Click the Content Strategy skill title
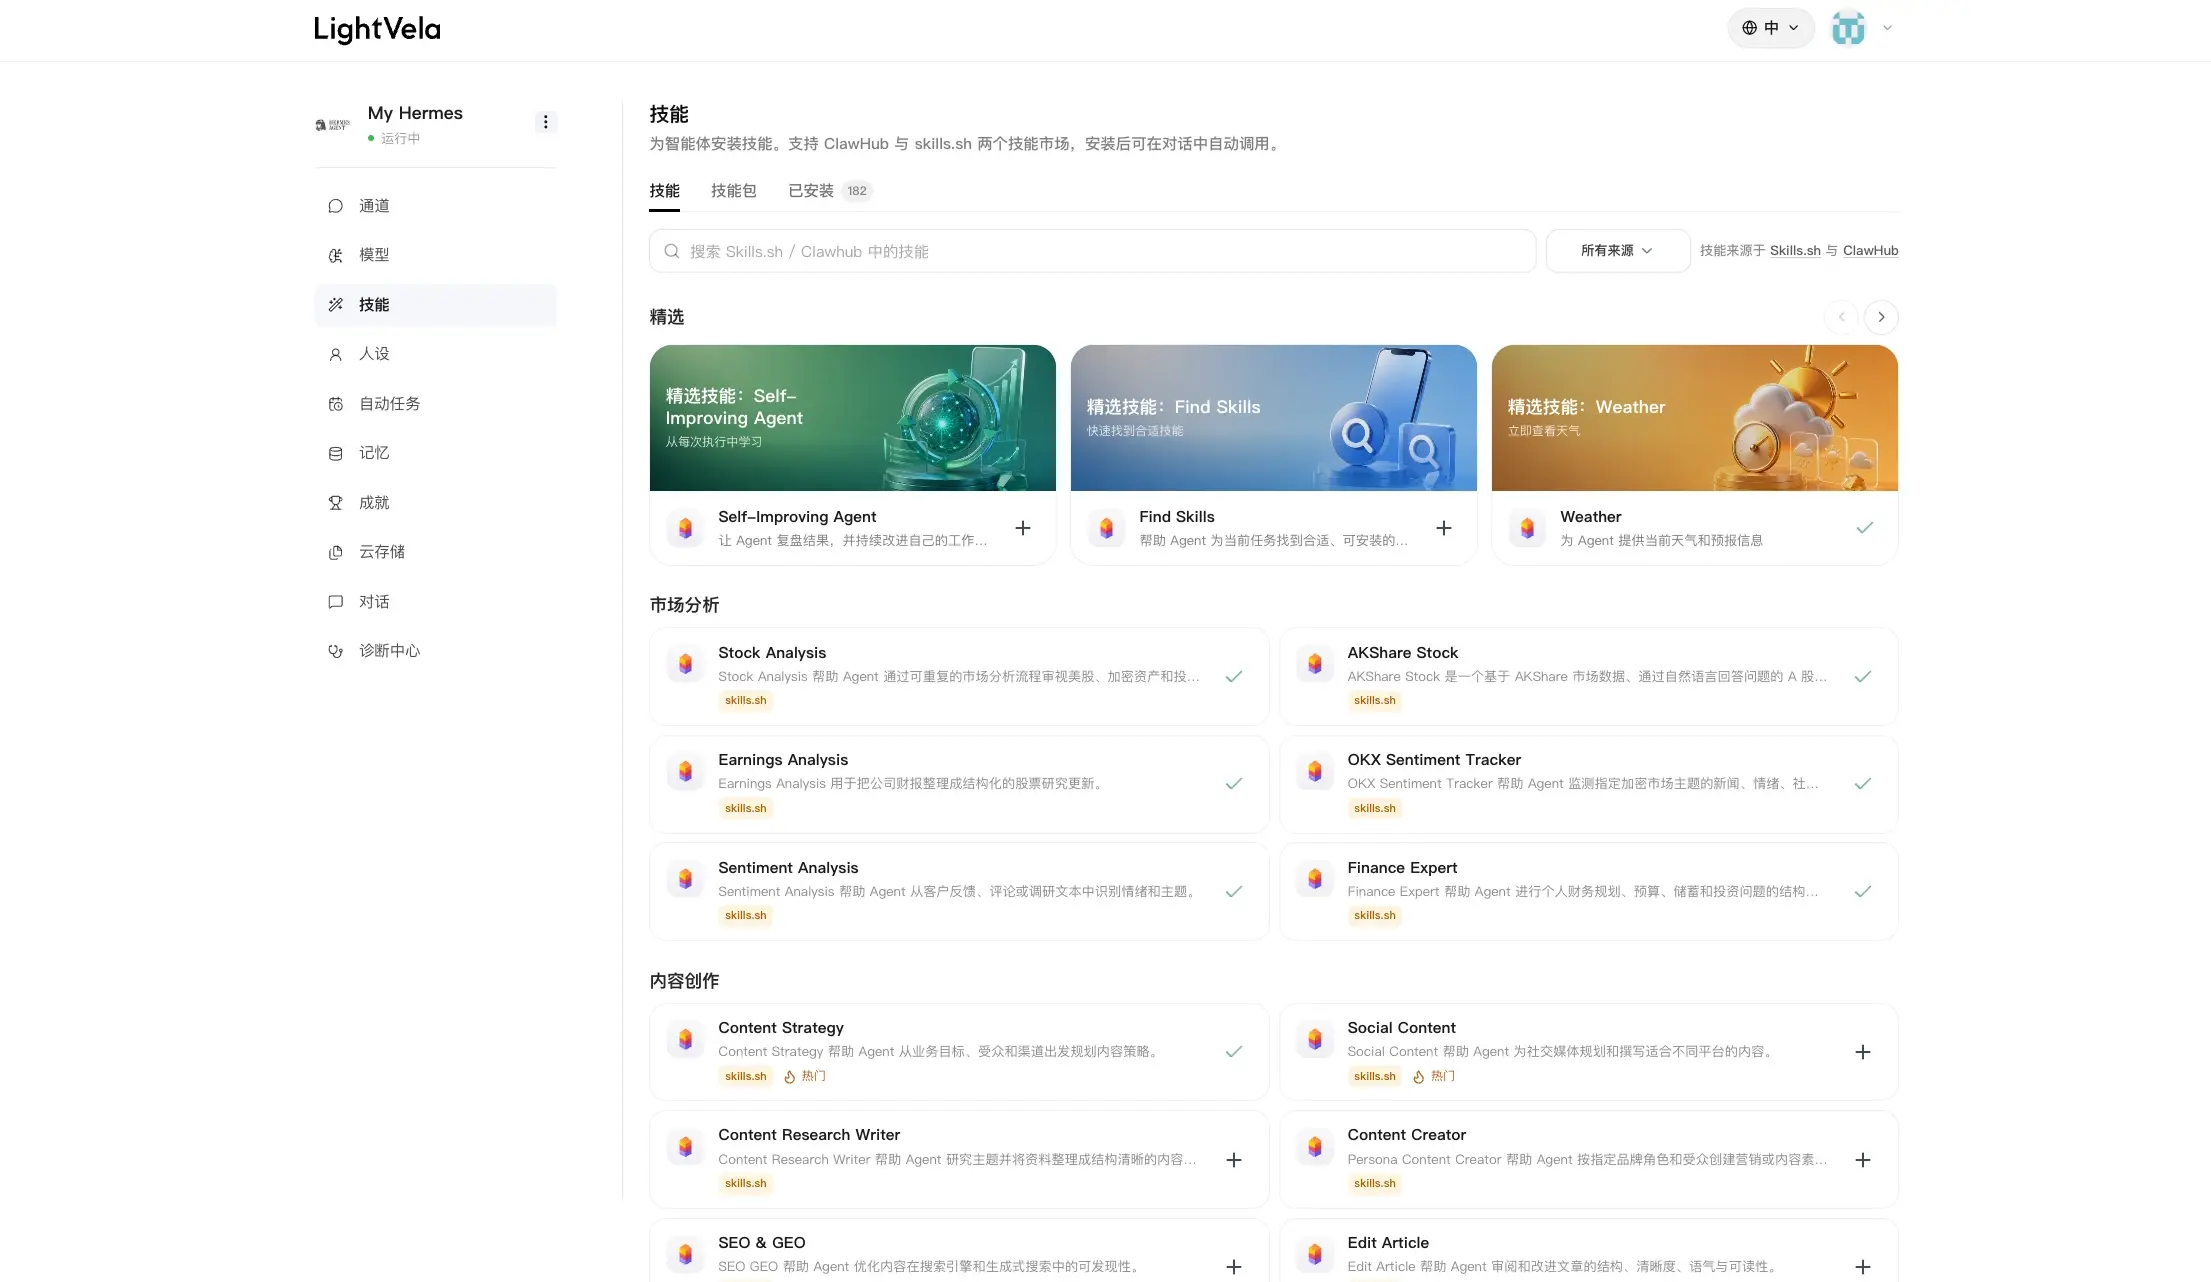The height and width of the screenshot is (1282, 2211). pyautogui.click(x=781, y=1028)
